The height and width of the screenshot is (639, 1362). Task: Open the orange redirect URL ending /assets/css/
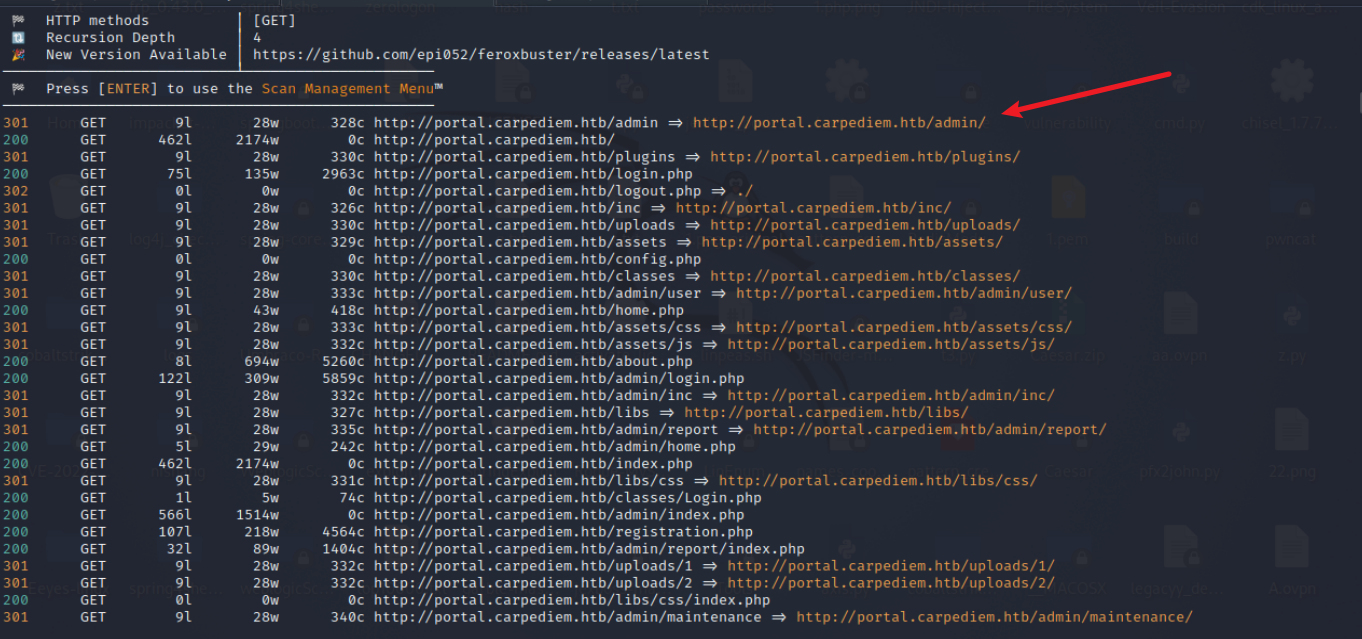tap(904, 326)
